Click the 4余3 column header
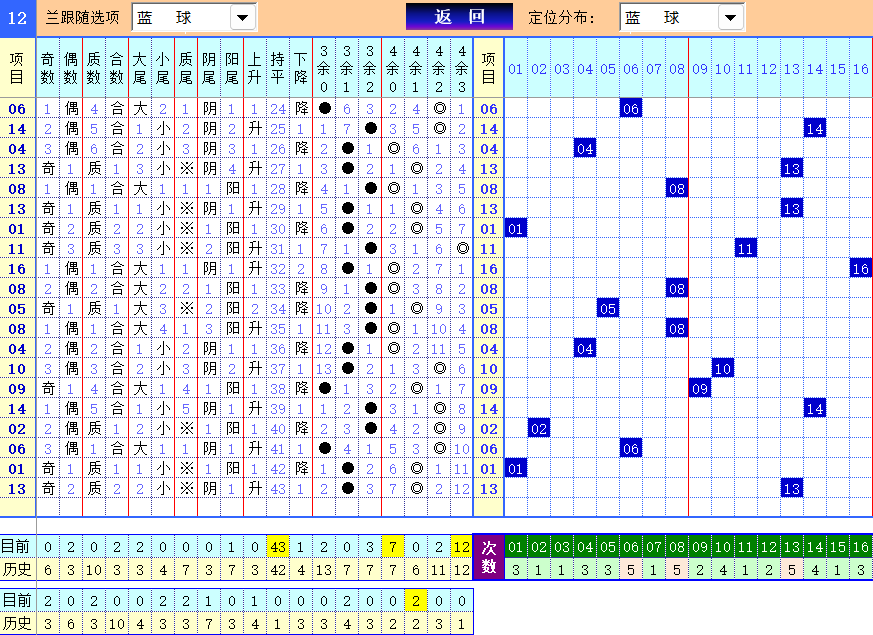The image size is (873, 635). pyautogui.click(x=462, y=68)
